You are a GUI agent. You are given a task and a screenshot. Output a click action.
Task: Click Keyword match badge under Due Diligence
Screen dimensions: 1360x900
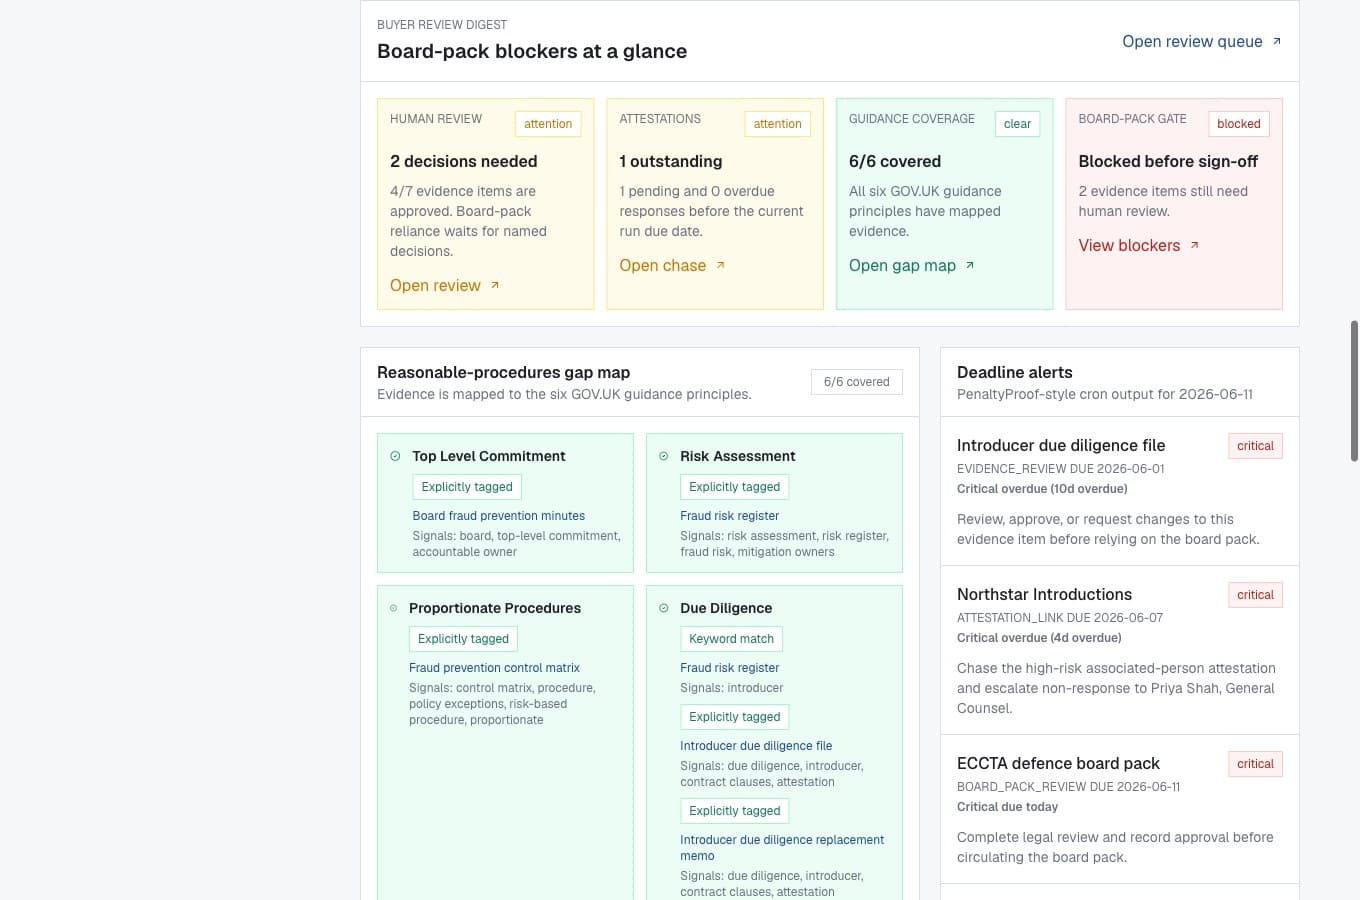click(731, 639)
